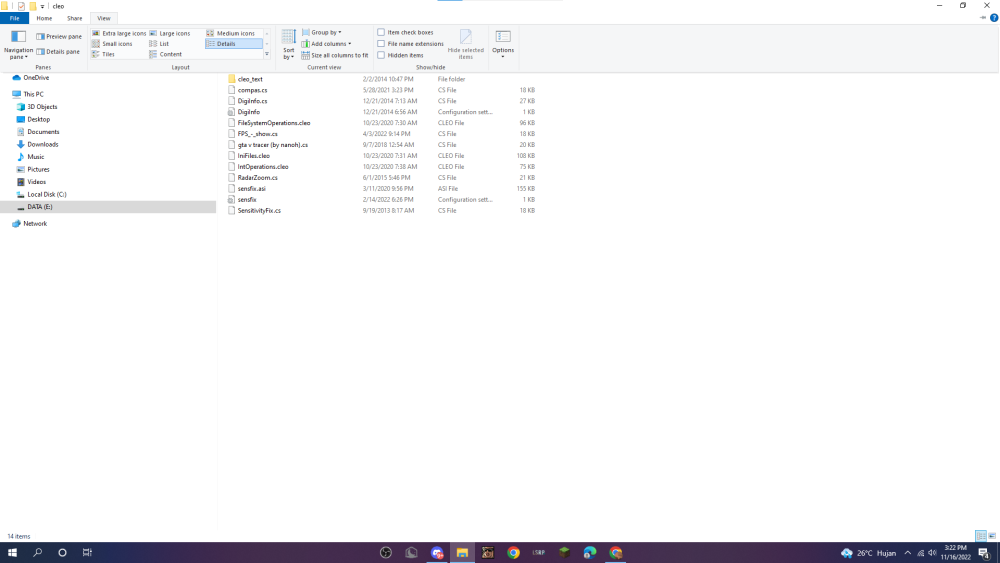Viewport: 1000px width, 563px height.
Task: Switch to Content layout
Action: (165, 54)
